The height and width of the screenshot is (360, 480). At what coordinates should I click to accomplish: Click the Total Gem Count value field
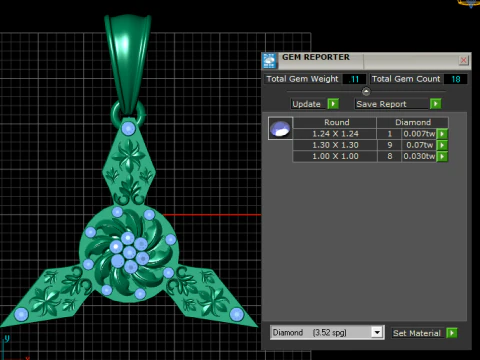coord(455,79)
